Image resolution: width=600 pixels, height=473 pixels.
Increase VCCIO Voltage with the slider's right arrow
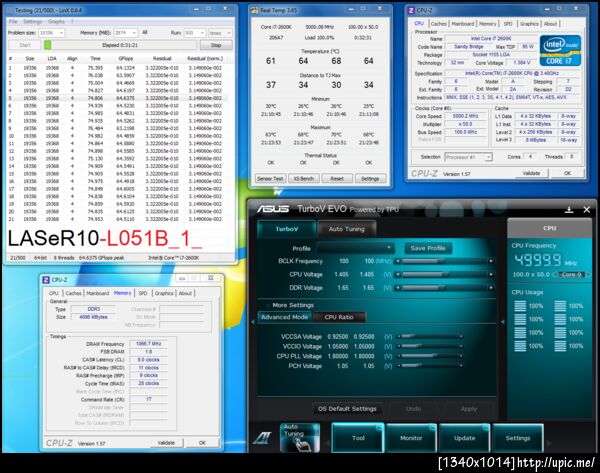461,346
